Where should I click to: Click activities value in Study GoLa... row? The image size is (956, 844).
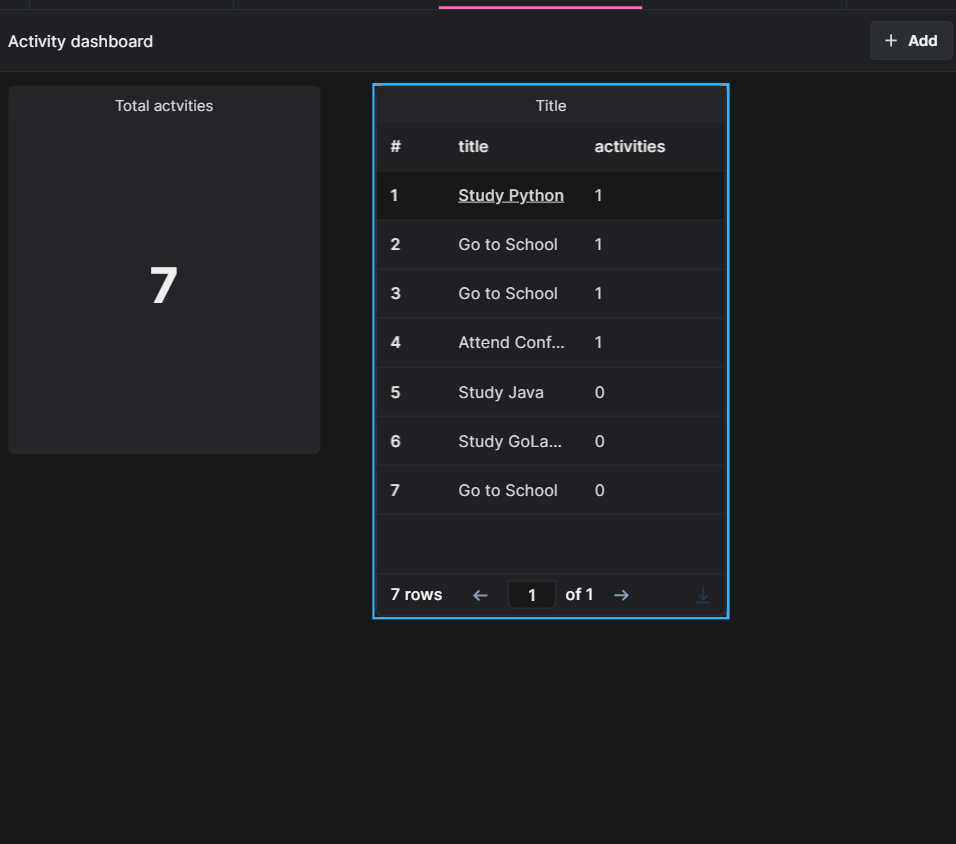[599, 441]
